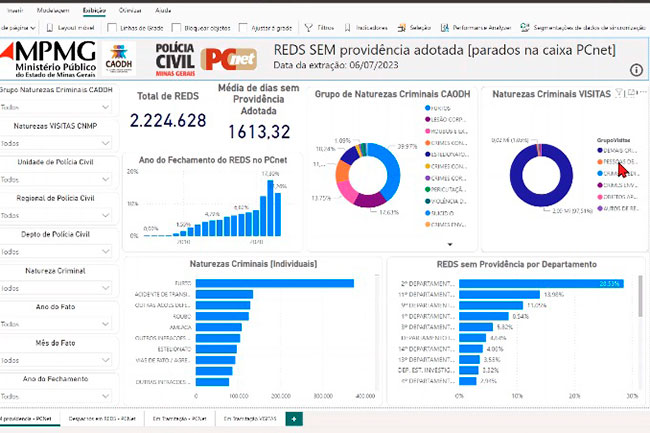Screen dimensions: 650x433
Task: Open the Otimizar ribbon tab
Action: (130, 10)
